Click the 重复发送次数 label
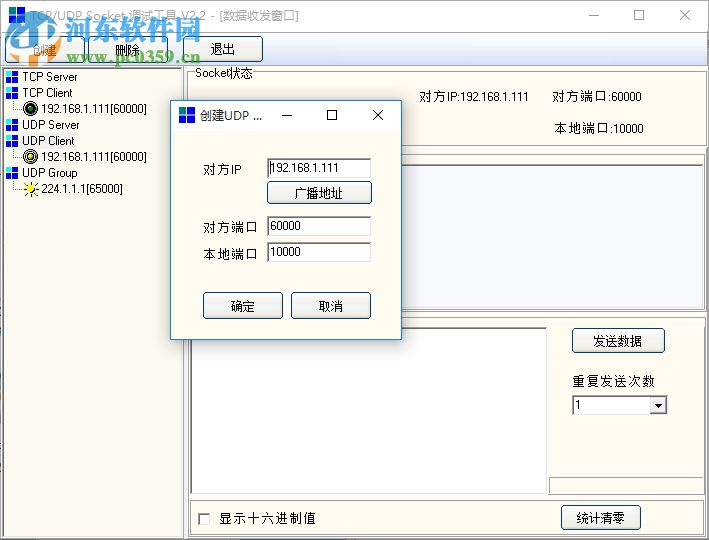The image size is (709, 540). point(614,381)
